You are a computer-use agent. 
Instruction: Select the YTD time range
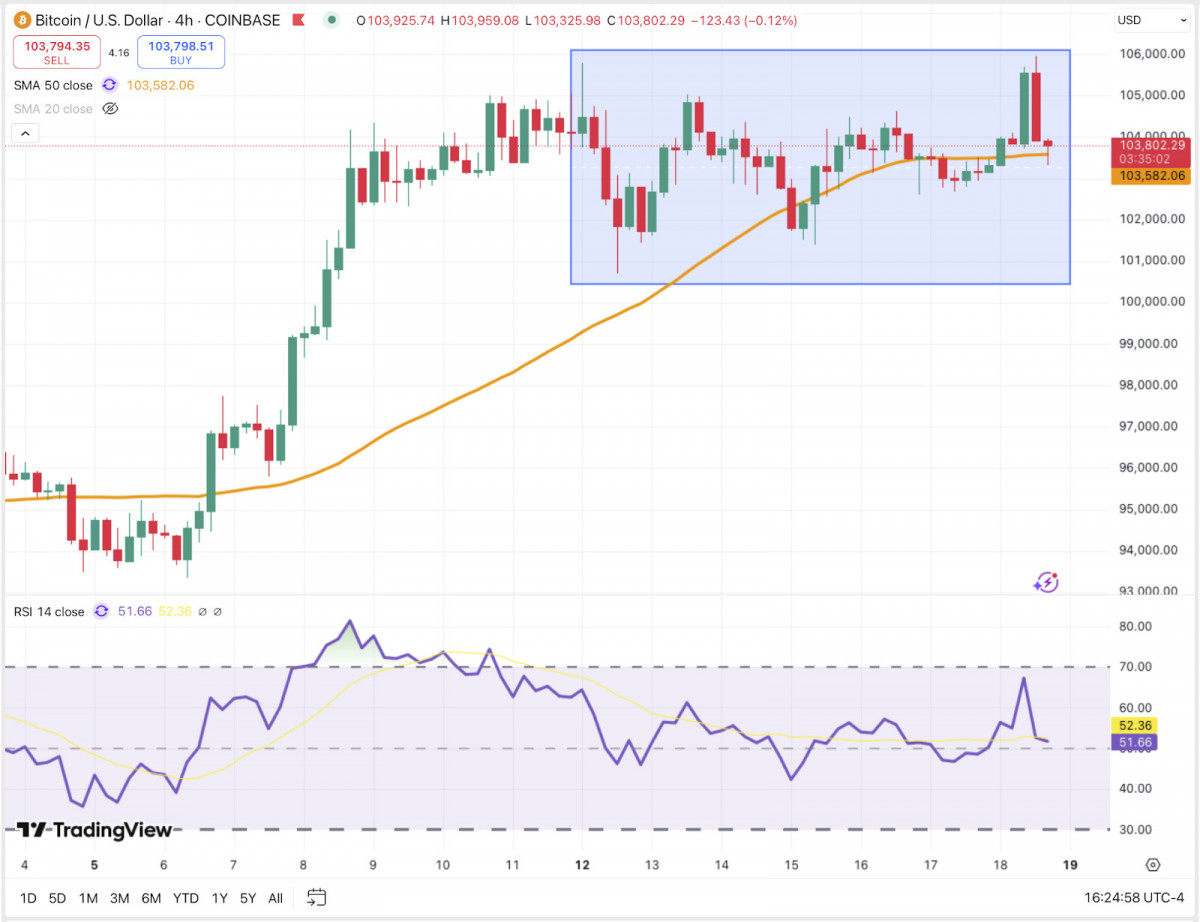(x=186, y=898)
